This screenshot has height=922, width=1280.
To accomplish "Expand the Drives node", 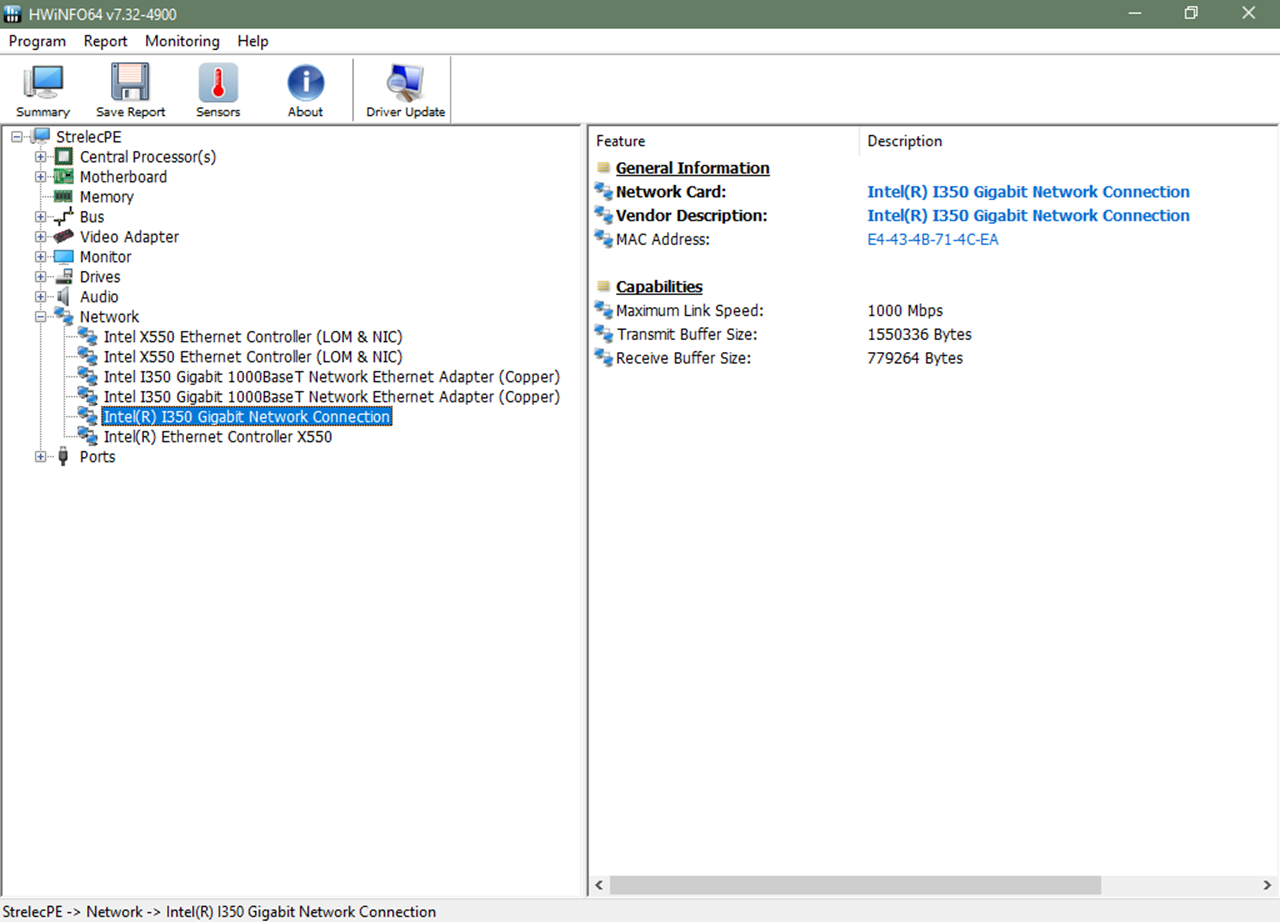I will pyautogui.click(x=40, y=277).
